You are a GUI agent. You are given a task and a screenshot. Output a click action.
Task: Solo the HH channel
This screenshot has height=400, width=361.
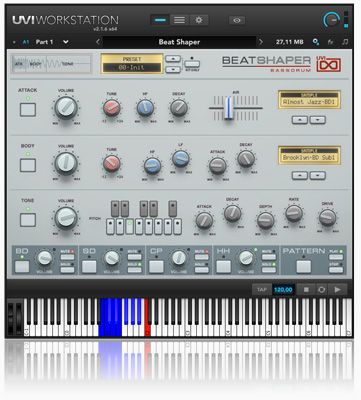click(x=269, y=270)
